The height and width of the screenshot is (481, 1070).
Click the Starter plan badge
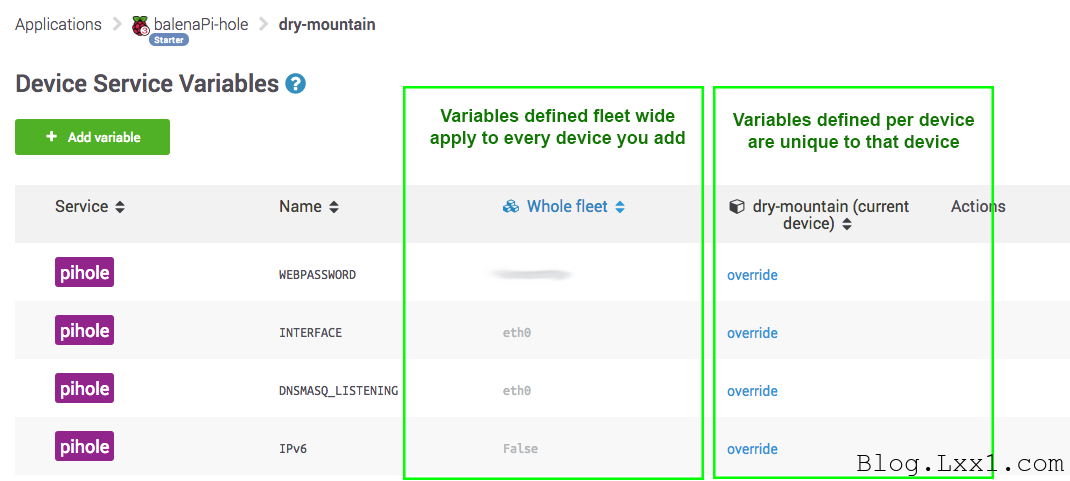point(169,40)
